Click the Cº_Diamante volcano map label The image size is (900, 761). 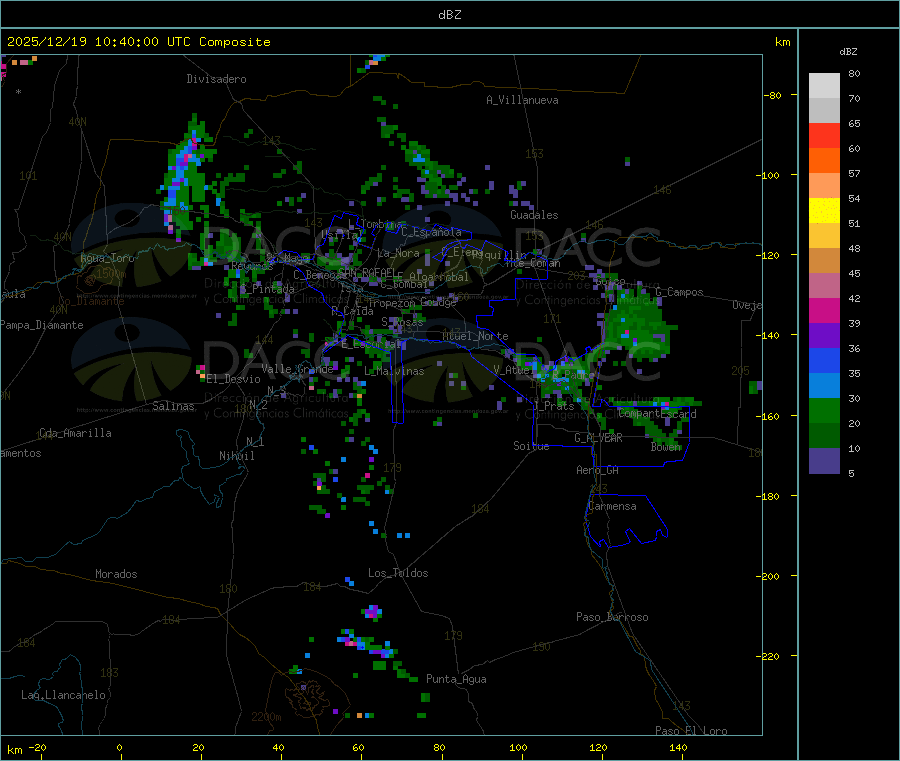[x=91, y=301]
